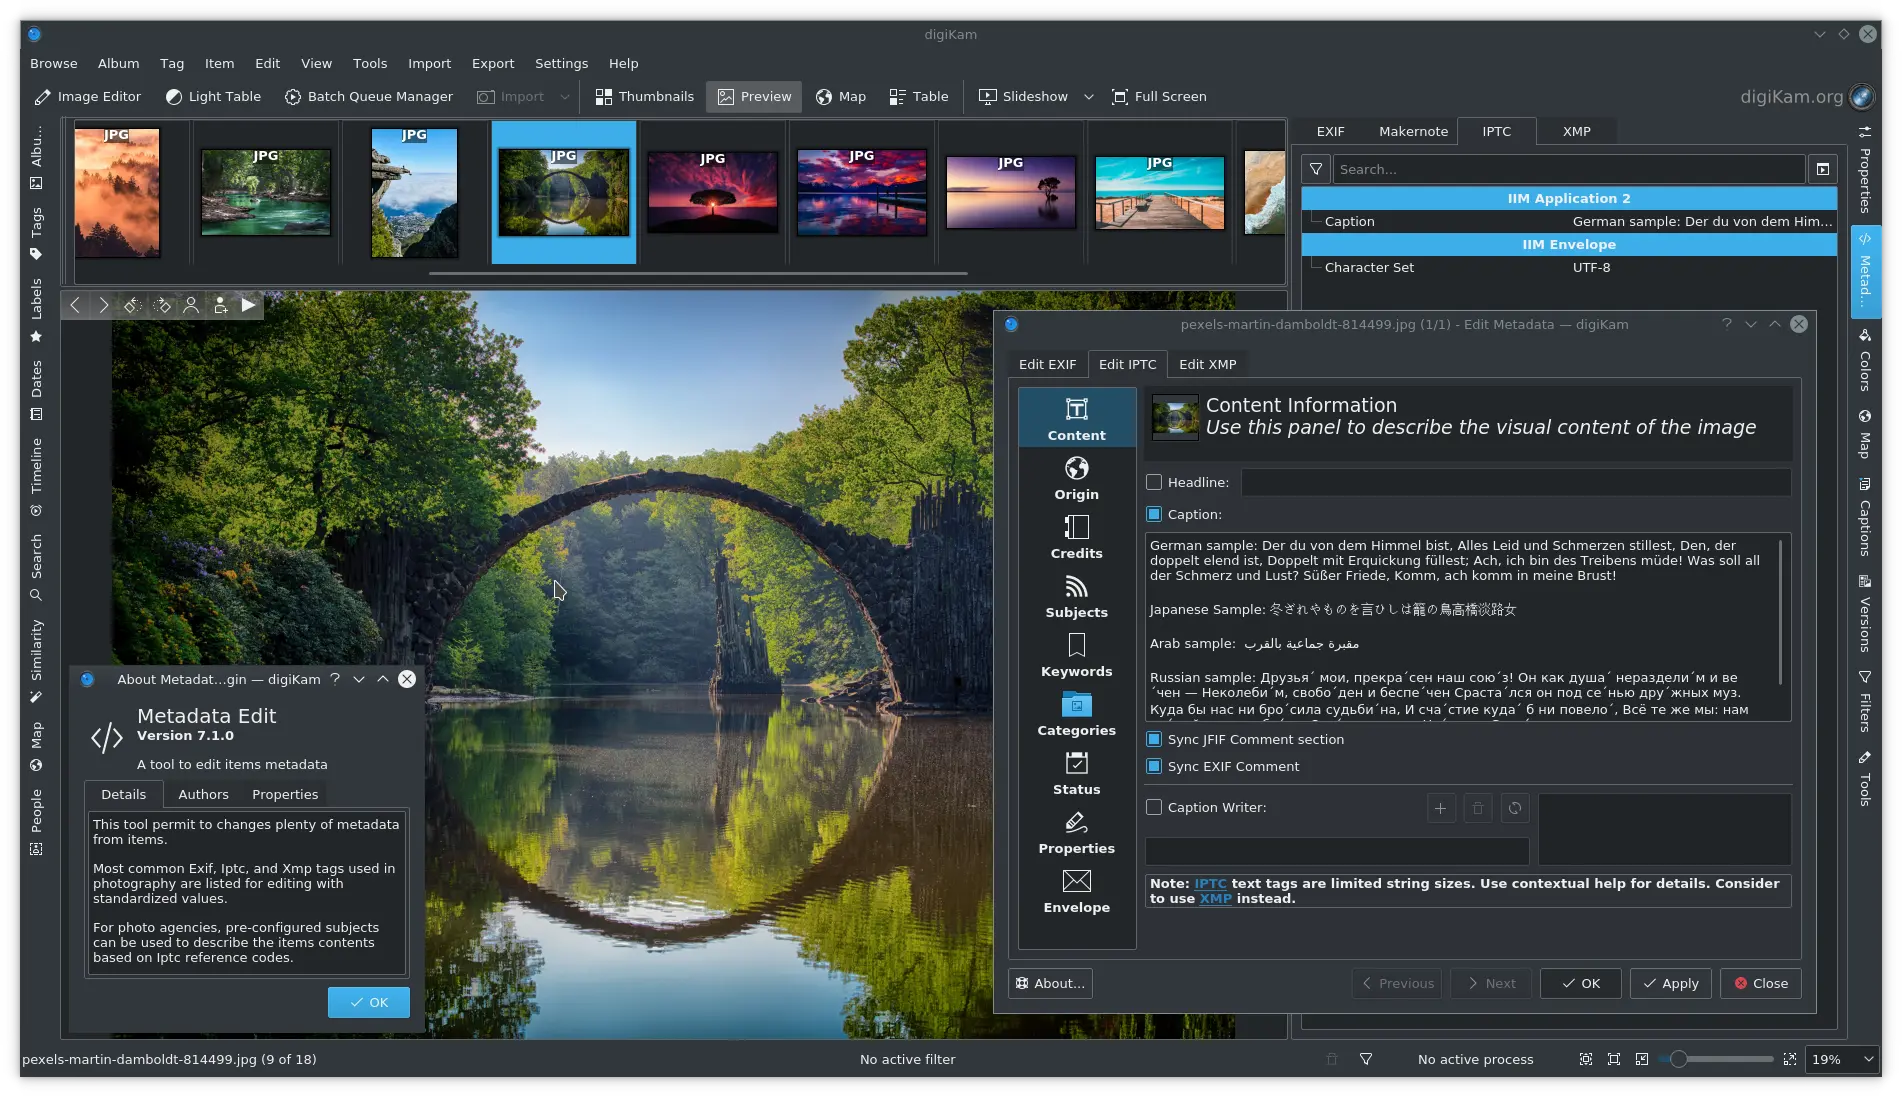1902x1097 pixels.
Task: Adjust the zoom slider in status bar
Action: pyautogui.click(x=1679, y=1059)
